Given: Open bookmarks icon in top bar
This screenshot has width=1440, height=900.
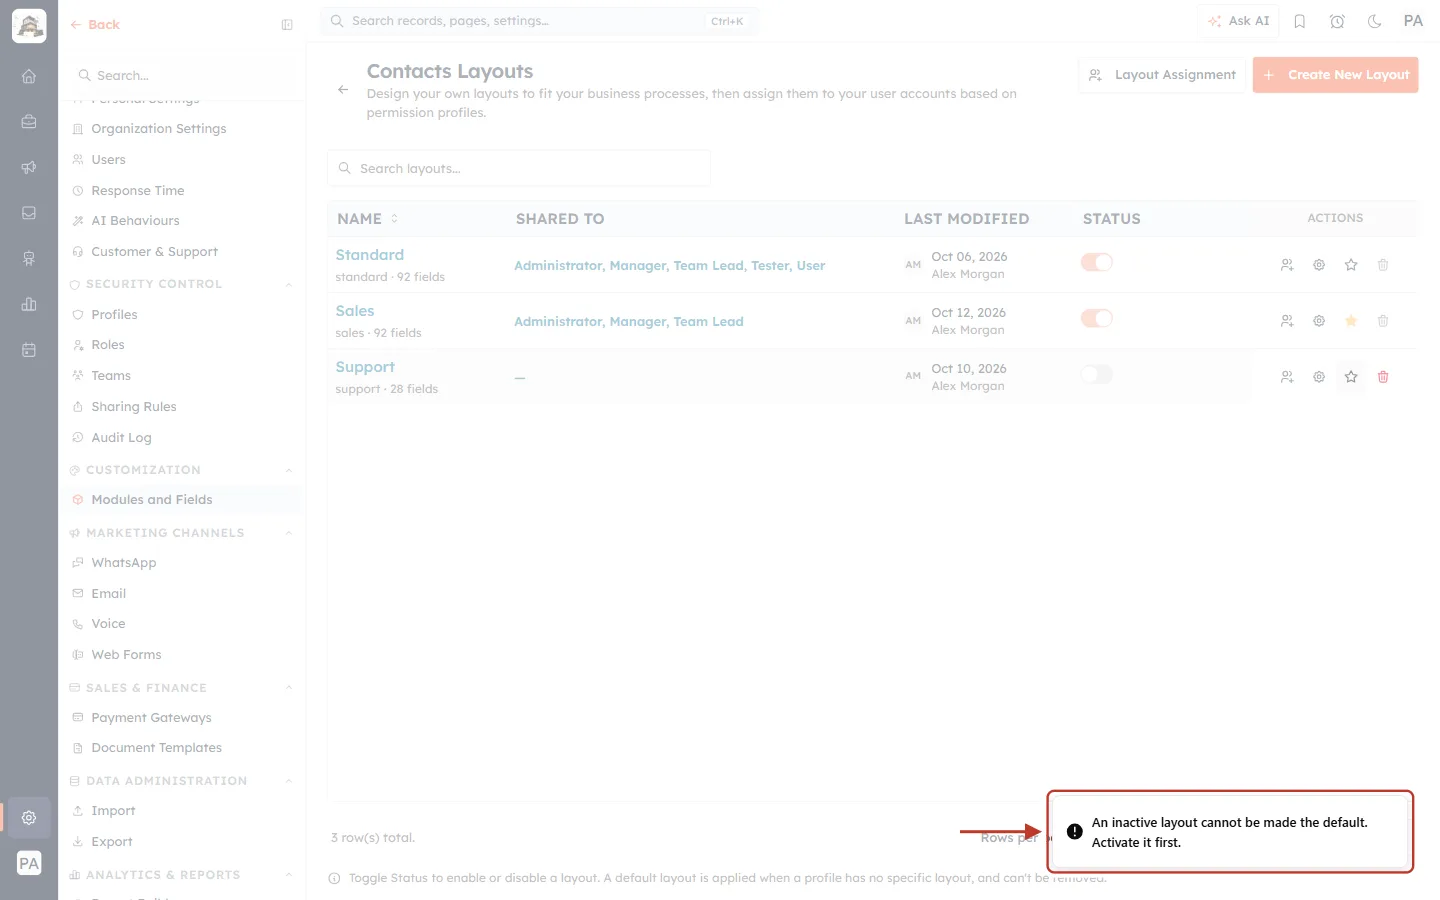Looking at the screenshot, I should point(1300,21).
